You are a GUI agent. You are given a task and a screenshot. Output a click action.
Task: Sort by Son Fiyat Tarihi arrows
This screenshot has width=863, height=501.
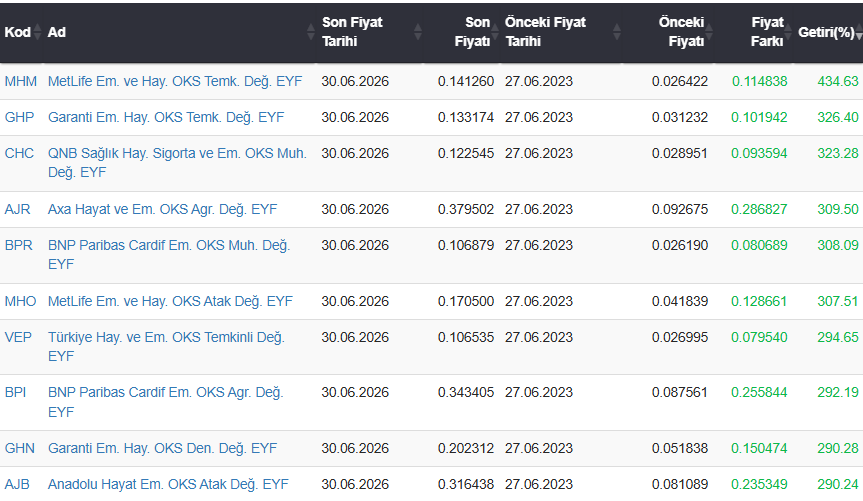(418, 32)
